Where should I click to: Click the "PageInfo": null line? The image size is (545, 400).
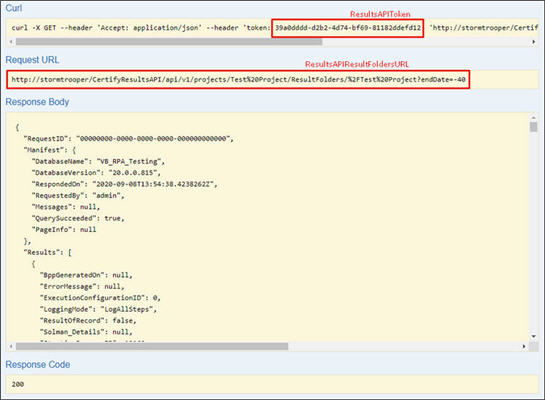pyautogui.click(x=64, y=230)
